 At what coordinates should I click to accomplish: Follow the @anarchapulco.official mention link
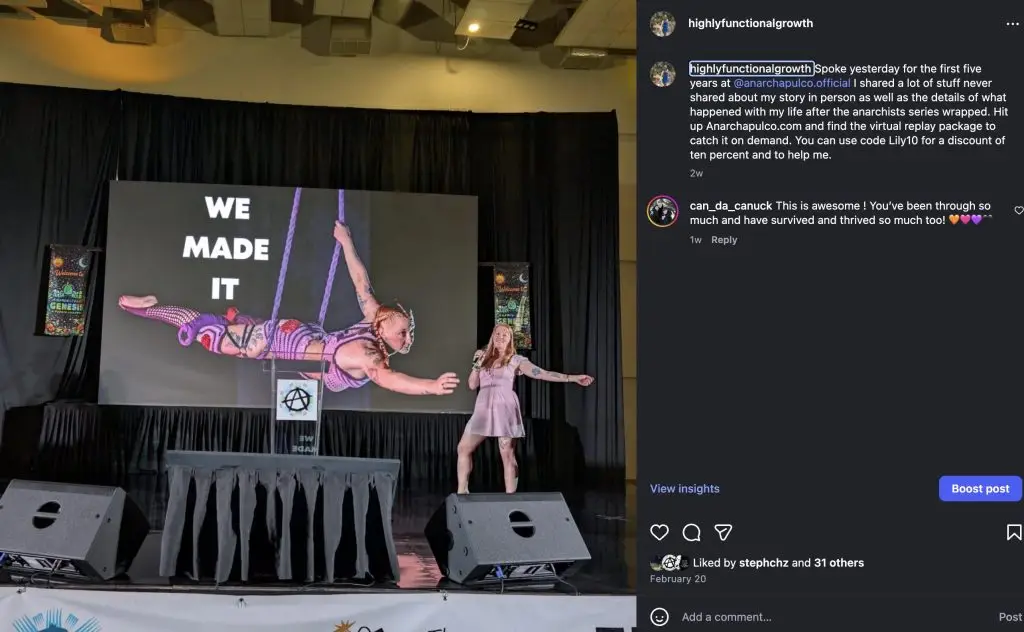point(792,83)
